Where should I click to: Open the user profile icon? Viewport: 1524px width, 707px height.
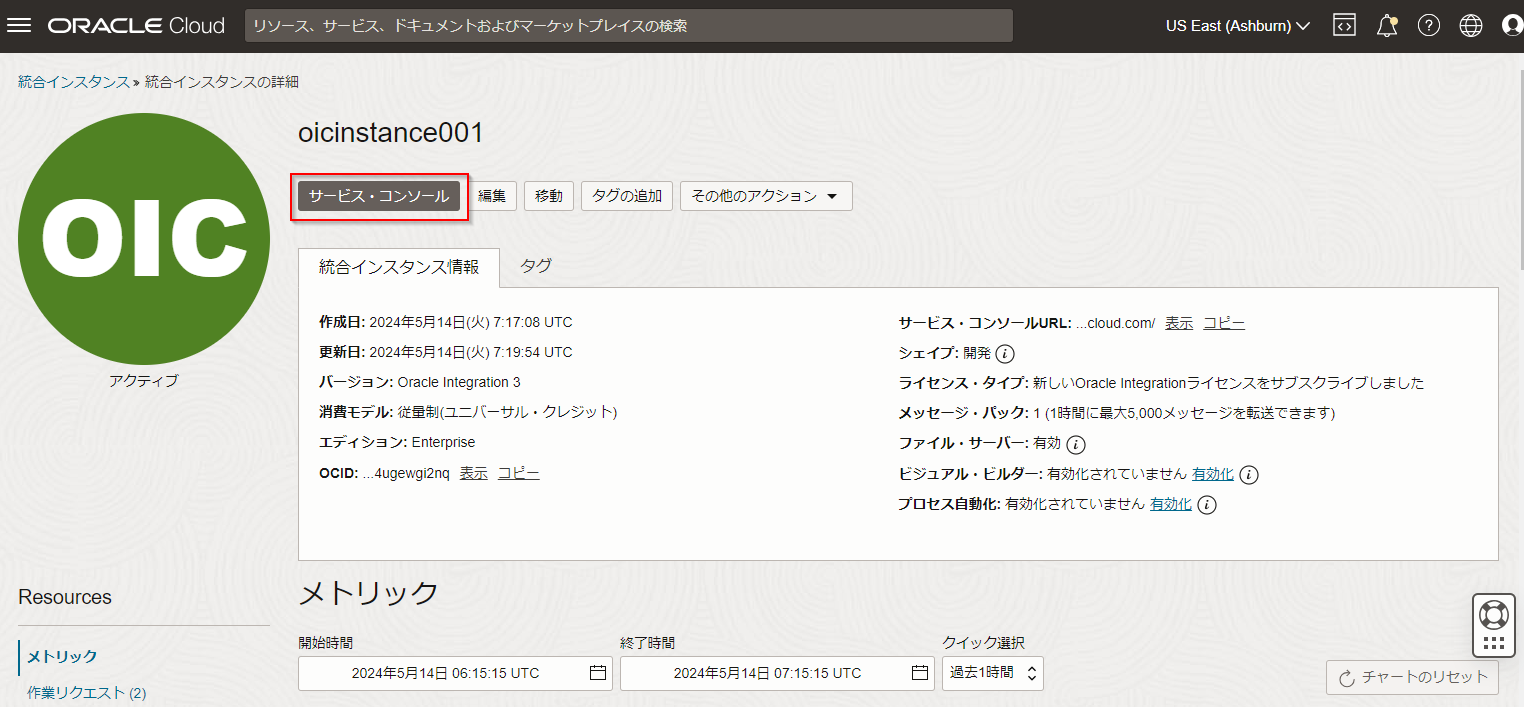(1512, 26)
